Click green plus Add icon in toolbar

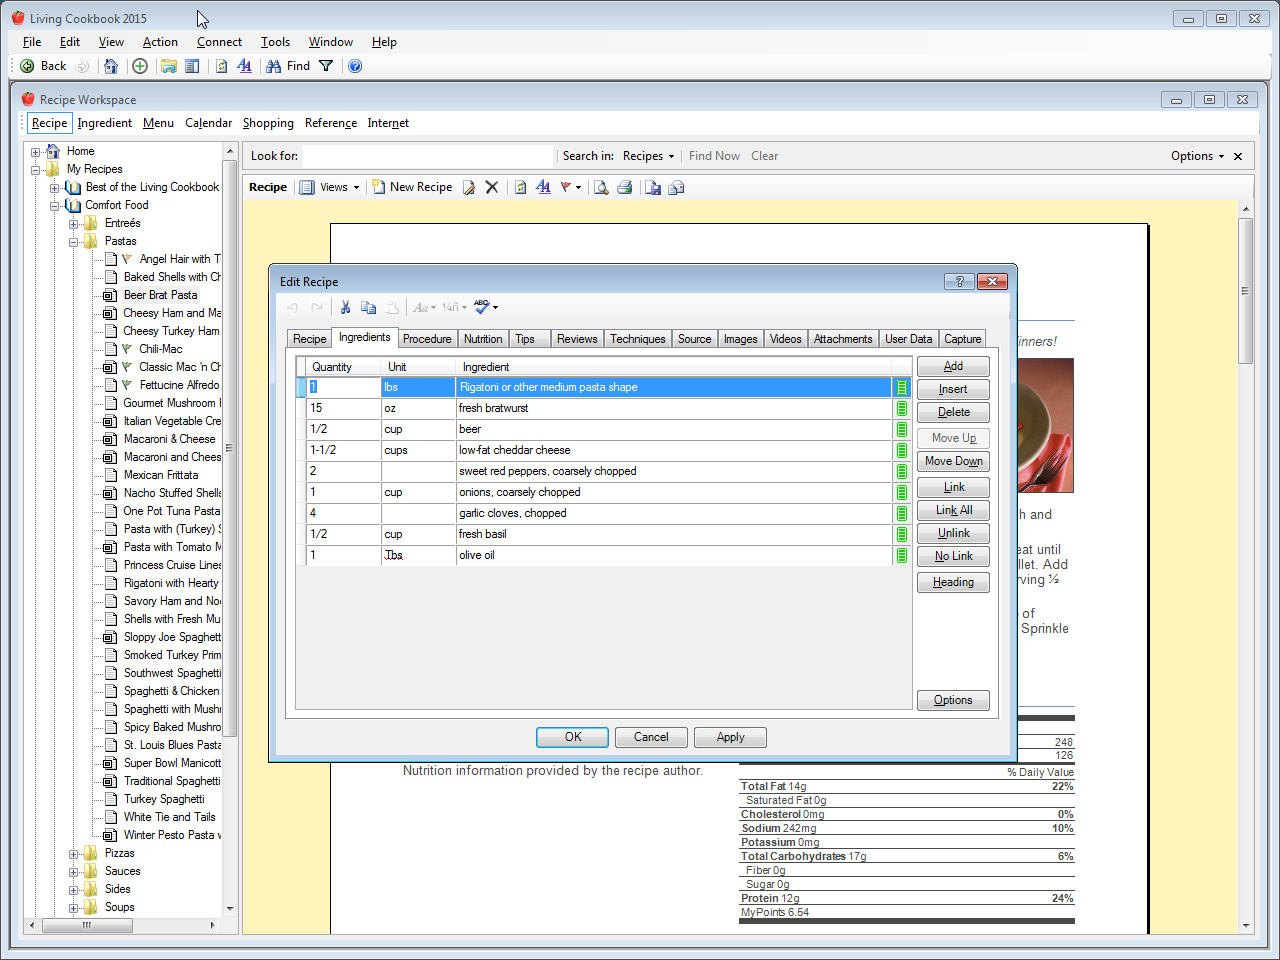point(140,66)
